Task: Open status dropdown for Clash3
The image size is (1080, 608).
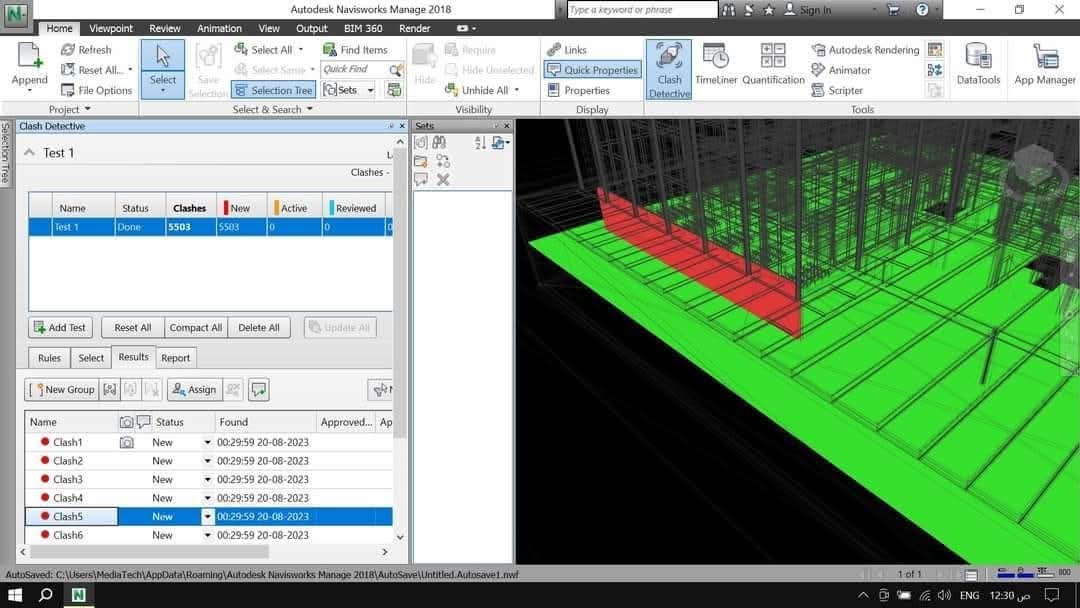Action: pos(207,479)
